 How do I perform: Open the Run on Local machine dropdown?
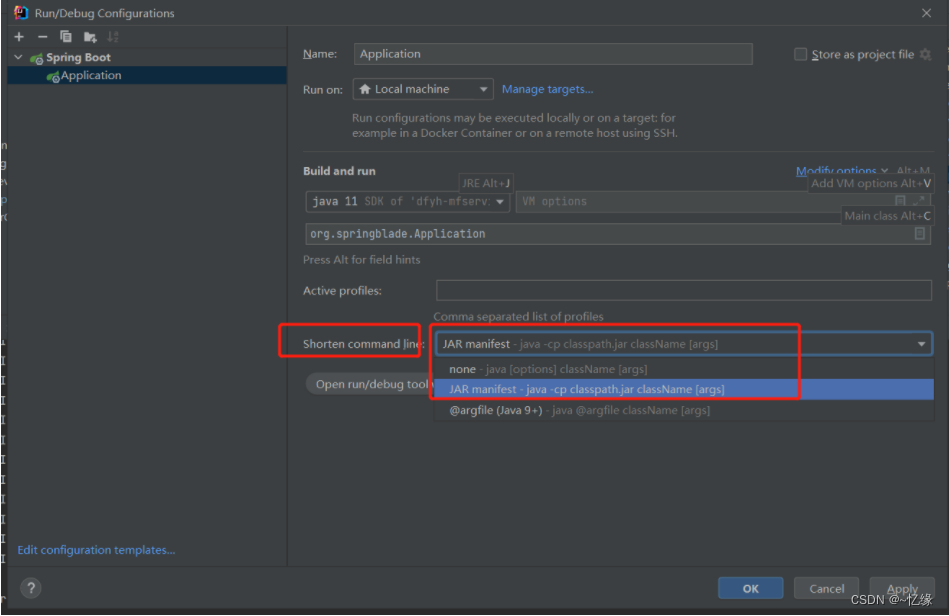[423, 90]
